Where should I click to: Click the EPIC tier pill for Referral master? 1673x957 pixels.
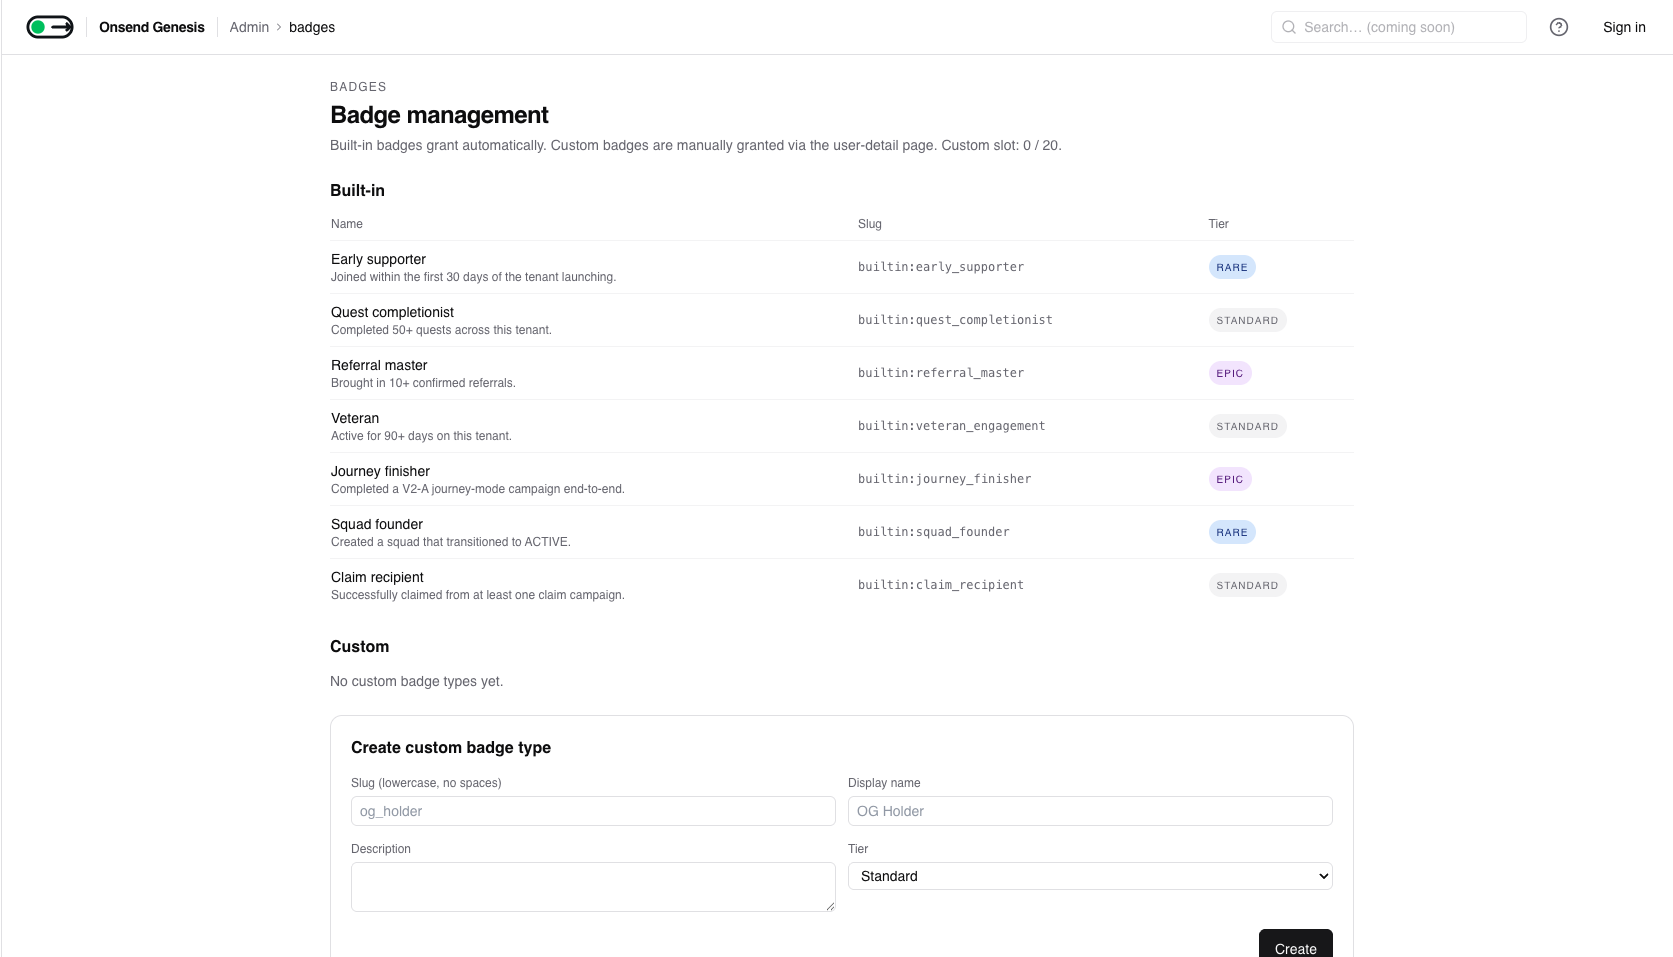coord(1230,373)
